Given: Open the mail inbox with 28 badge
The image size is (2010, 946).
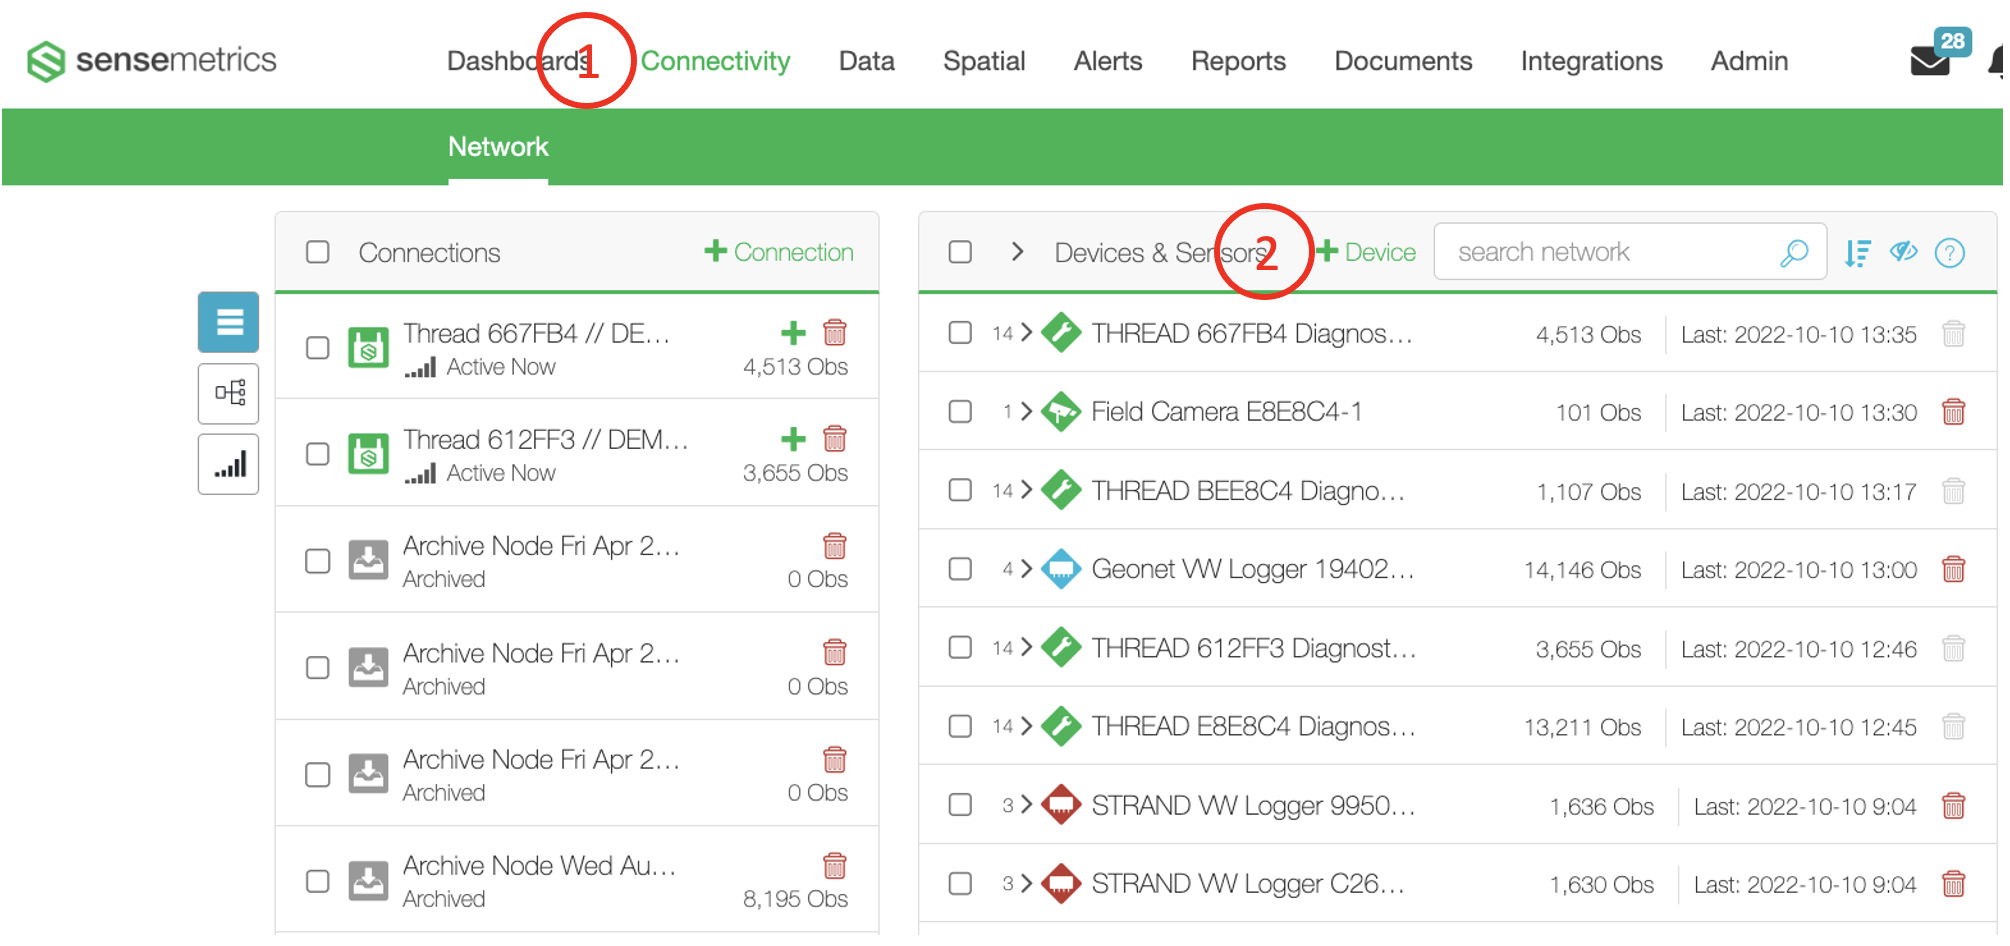Looking at the screenshot, I should (x=1930, y=60).
